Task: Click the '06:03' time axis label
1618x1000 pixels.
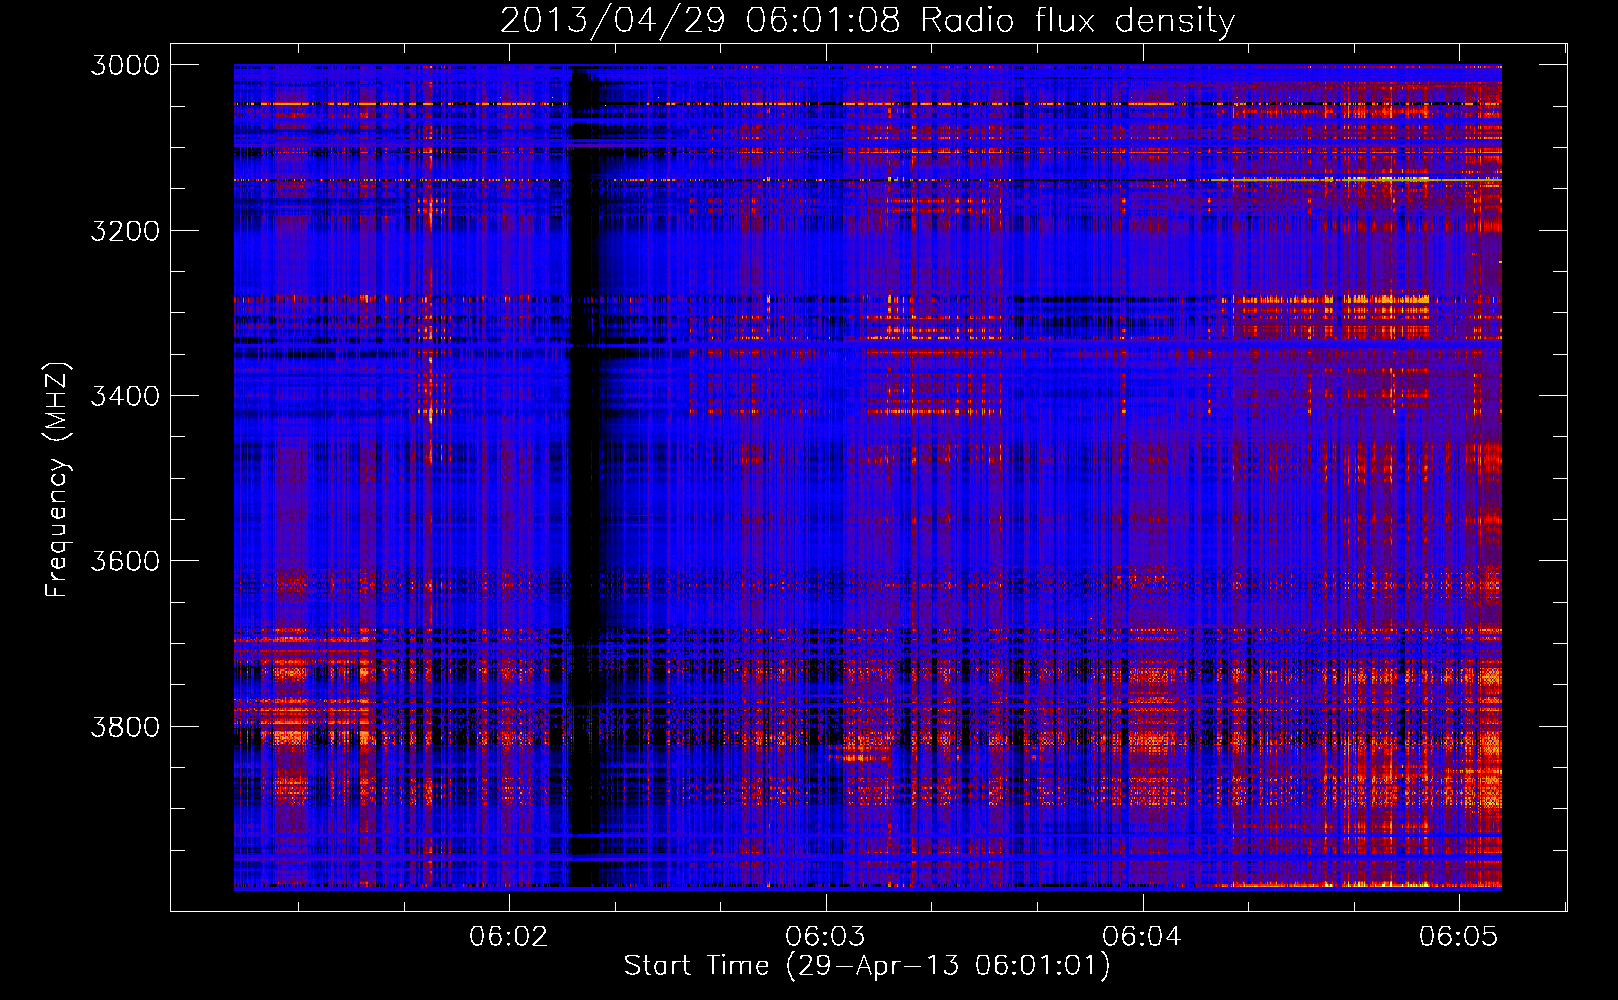Action: [x=826, y=936]
